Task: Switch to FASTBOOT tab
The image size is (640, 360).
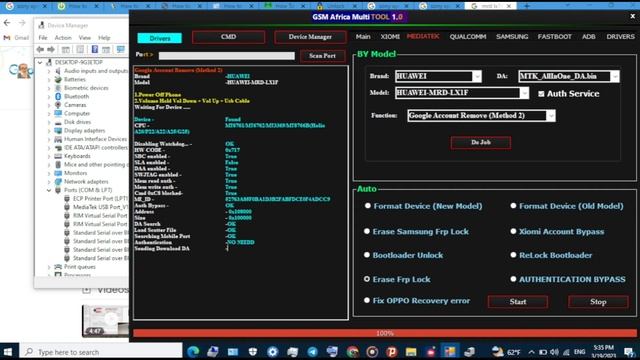Action: point(554,37)
